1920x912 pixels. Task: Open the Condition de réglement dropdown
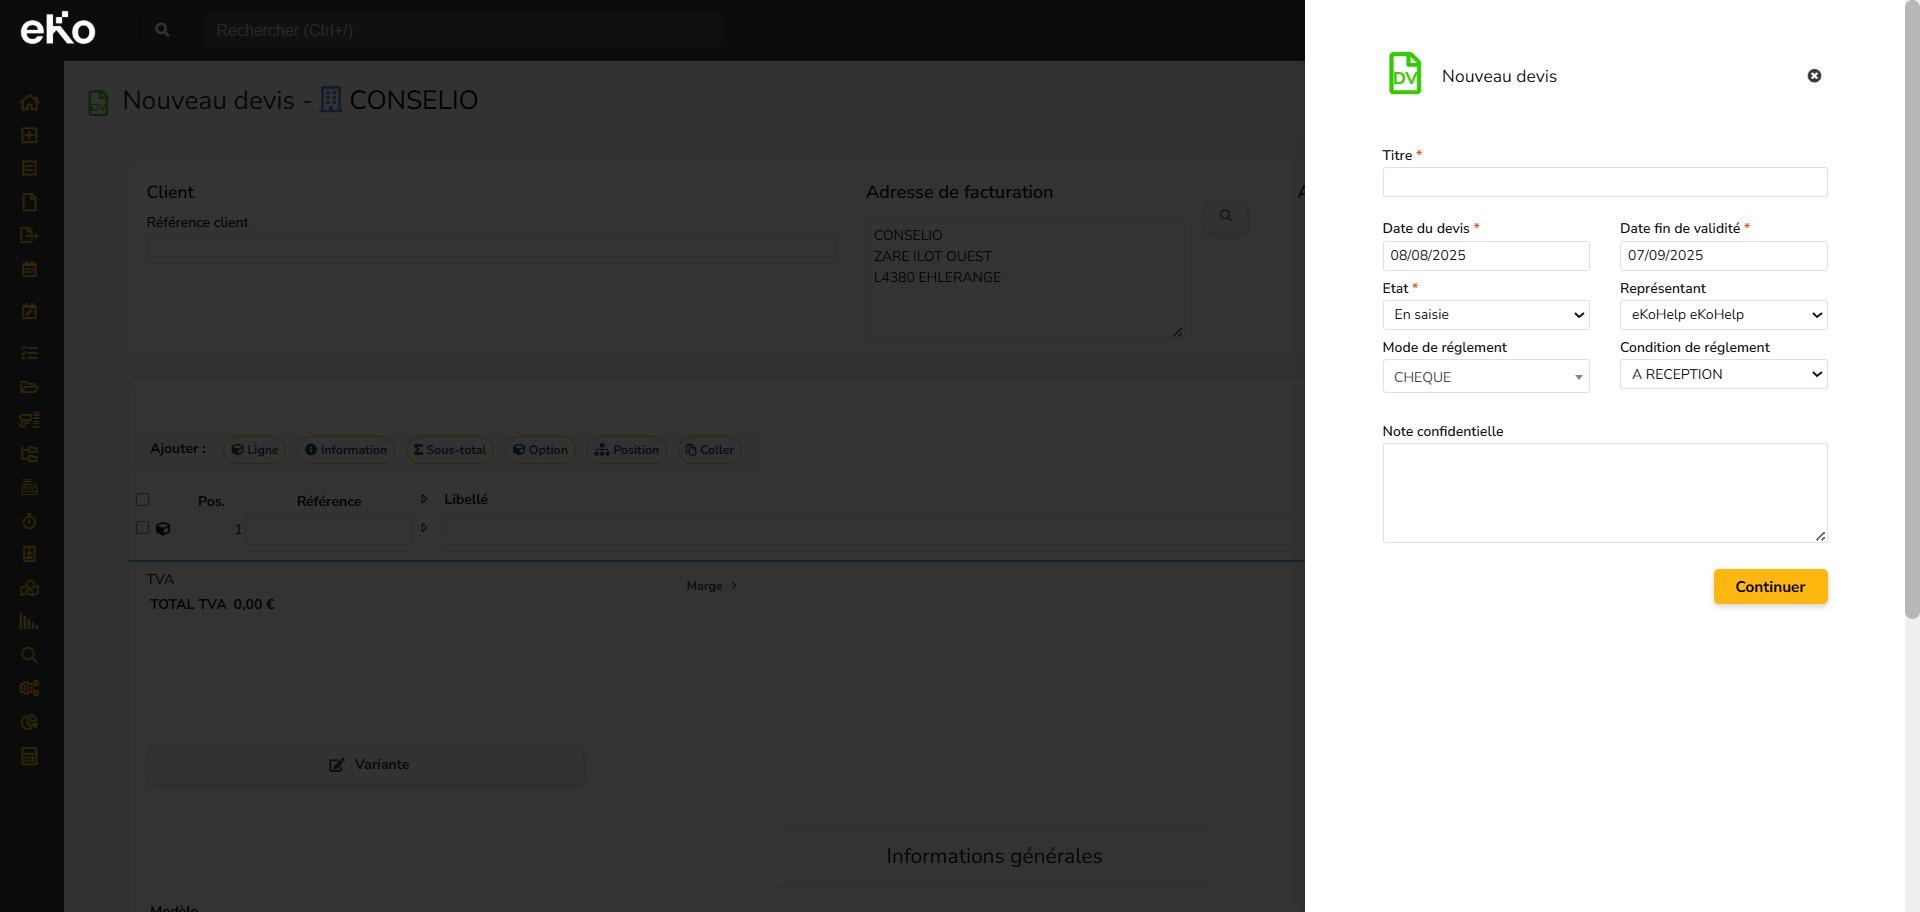[x=1722, y=374]
